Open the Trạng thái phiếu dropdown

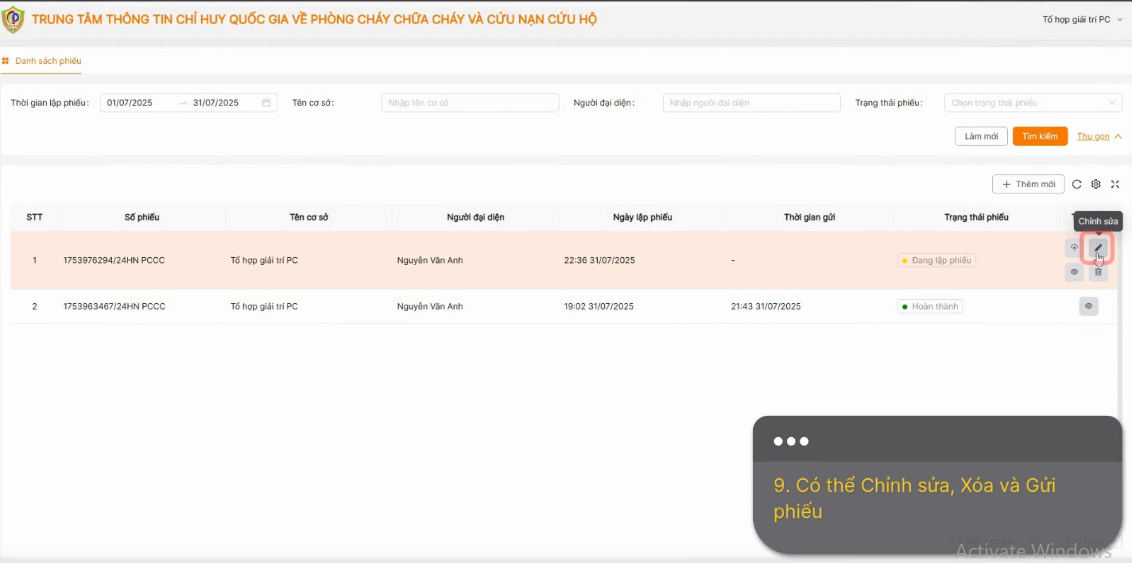pyautogui.click(x=1033, y=102)
